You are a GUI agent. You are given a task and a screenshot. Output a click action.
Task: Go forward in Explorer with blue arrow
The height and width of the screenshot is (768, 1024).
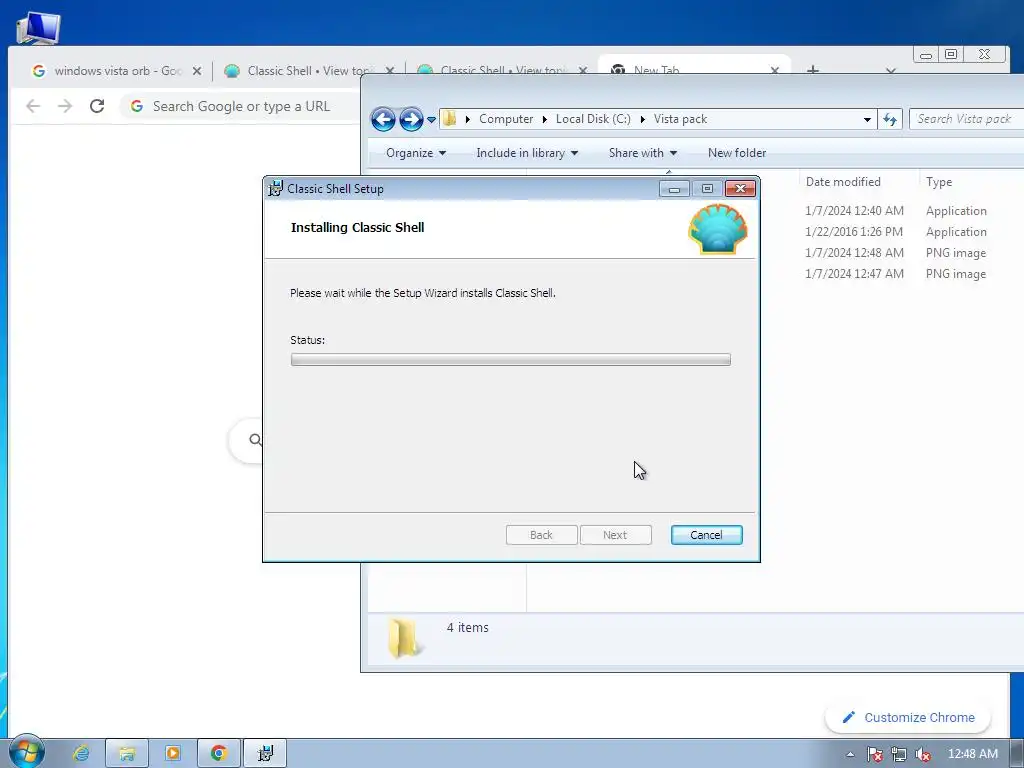click(411, 120)
